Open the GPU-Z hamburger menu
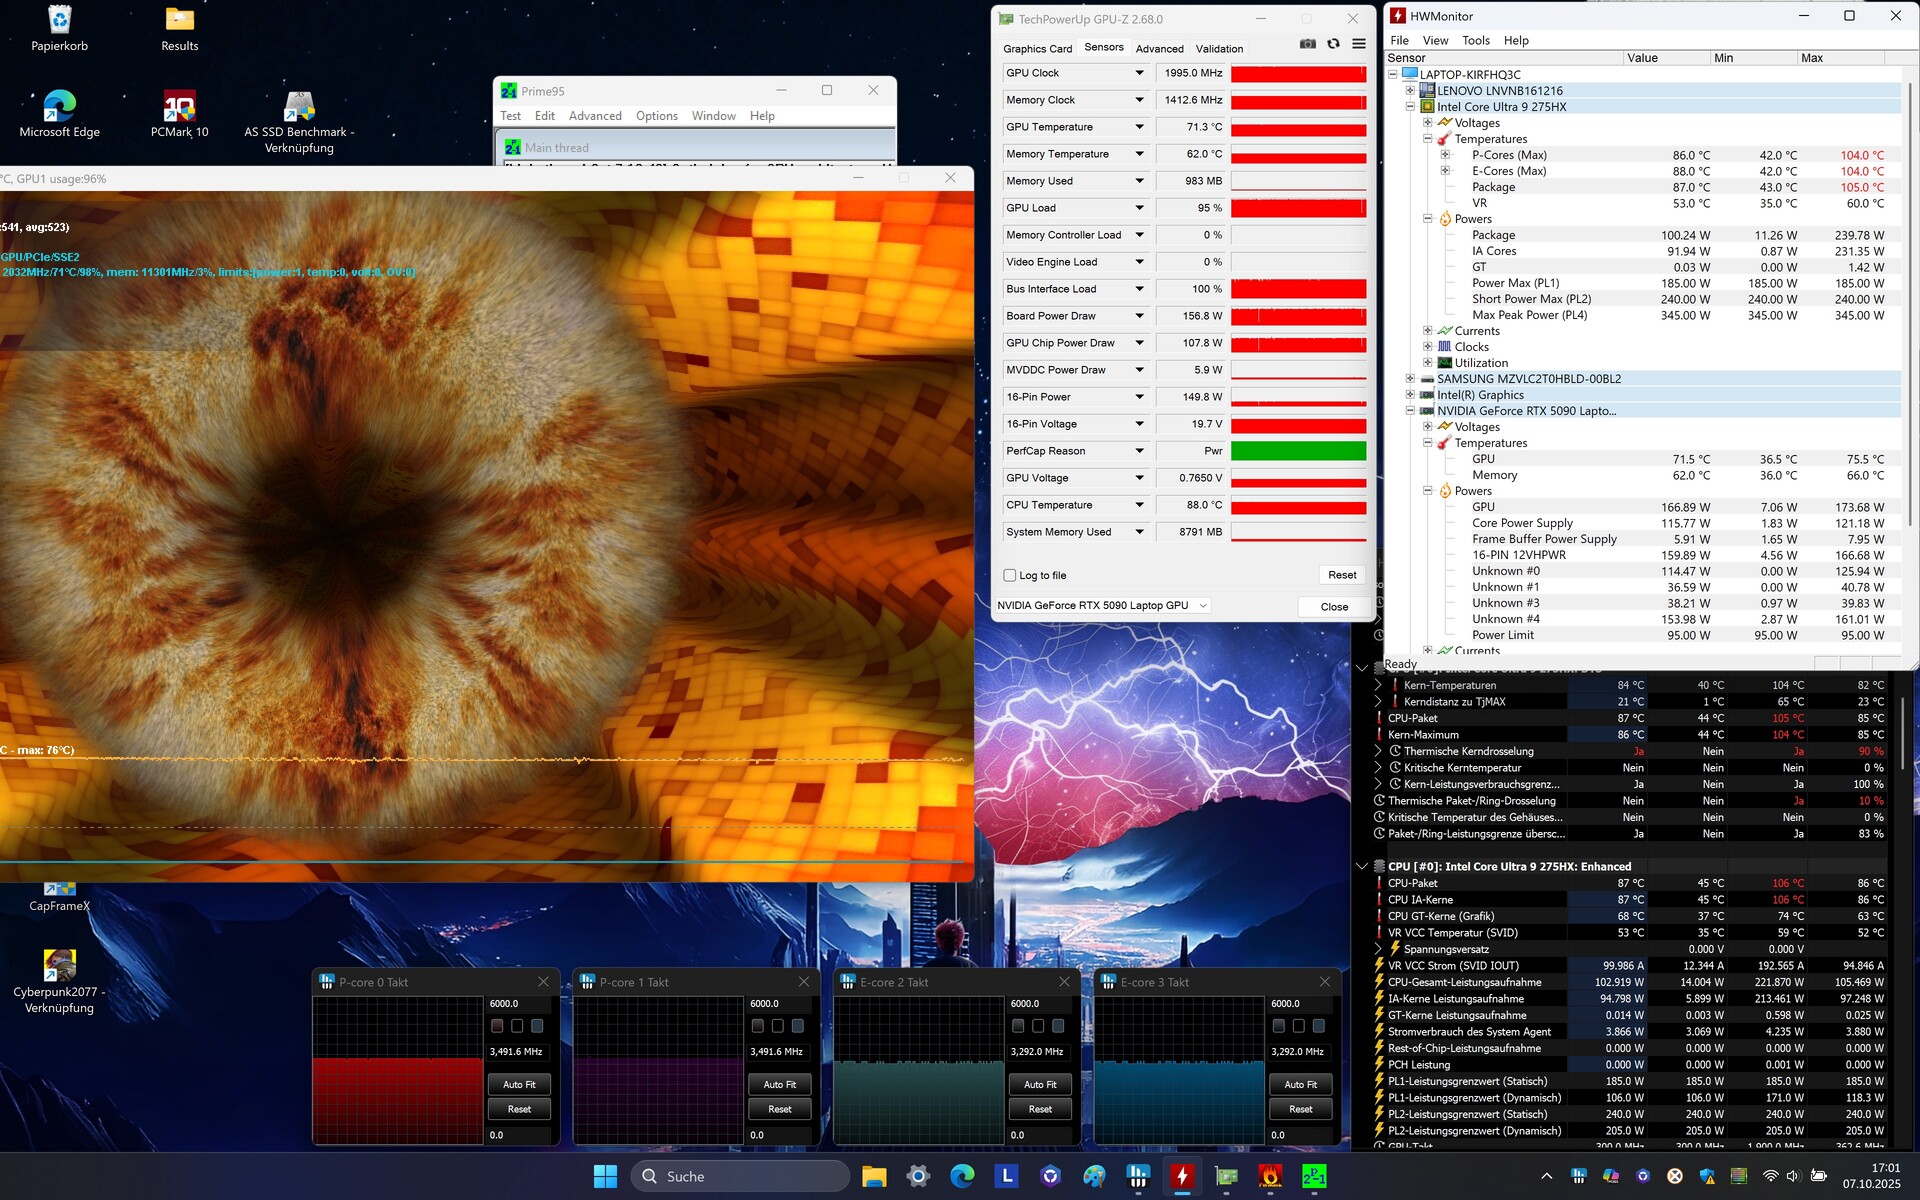Viewport: 1920px width, 1200px height. (x=1359, y=44)
